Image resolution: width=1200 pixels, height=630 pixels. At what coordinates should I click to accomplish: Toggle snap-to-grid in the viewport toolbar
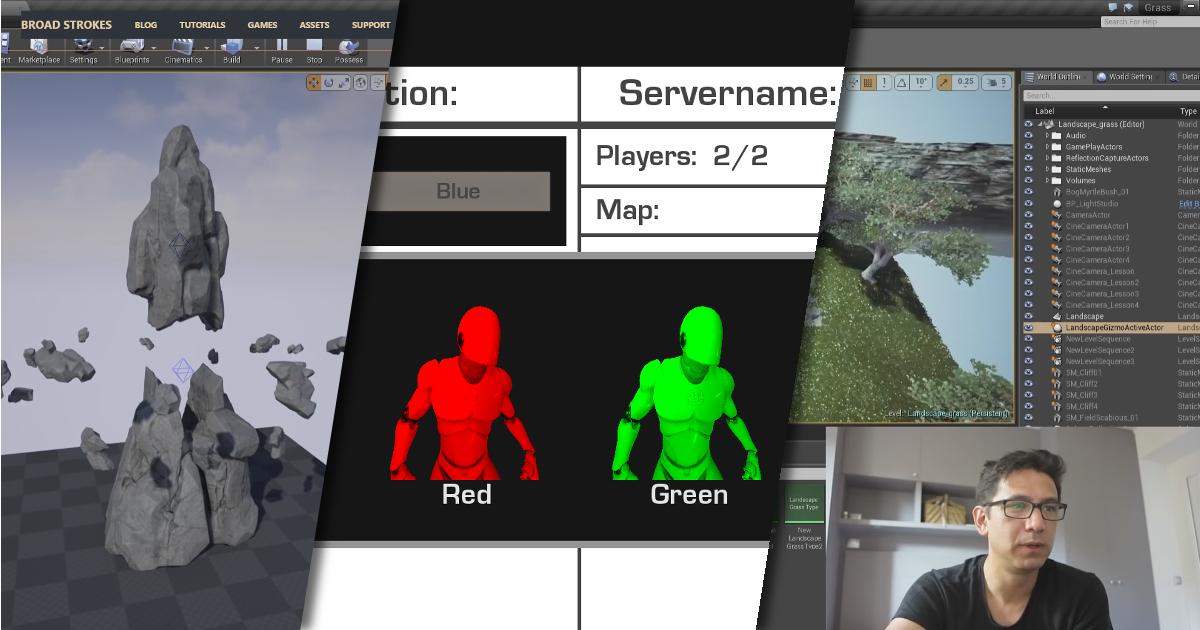point(866,82)
